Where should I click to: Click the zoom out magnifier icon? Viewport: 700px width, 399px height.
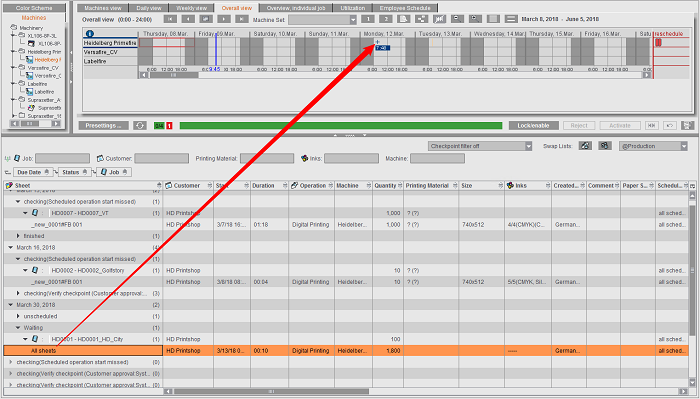click(457, 19)
